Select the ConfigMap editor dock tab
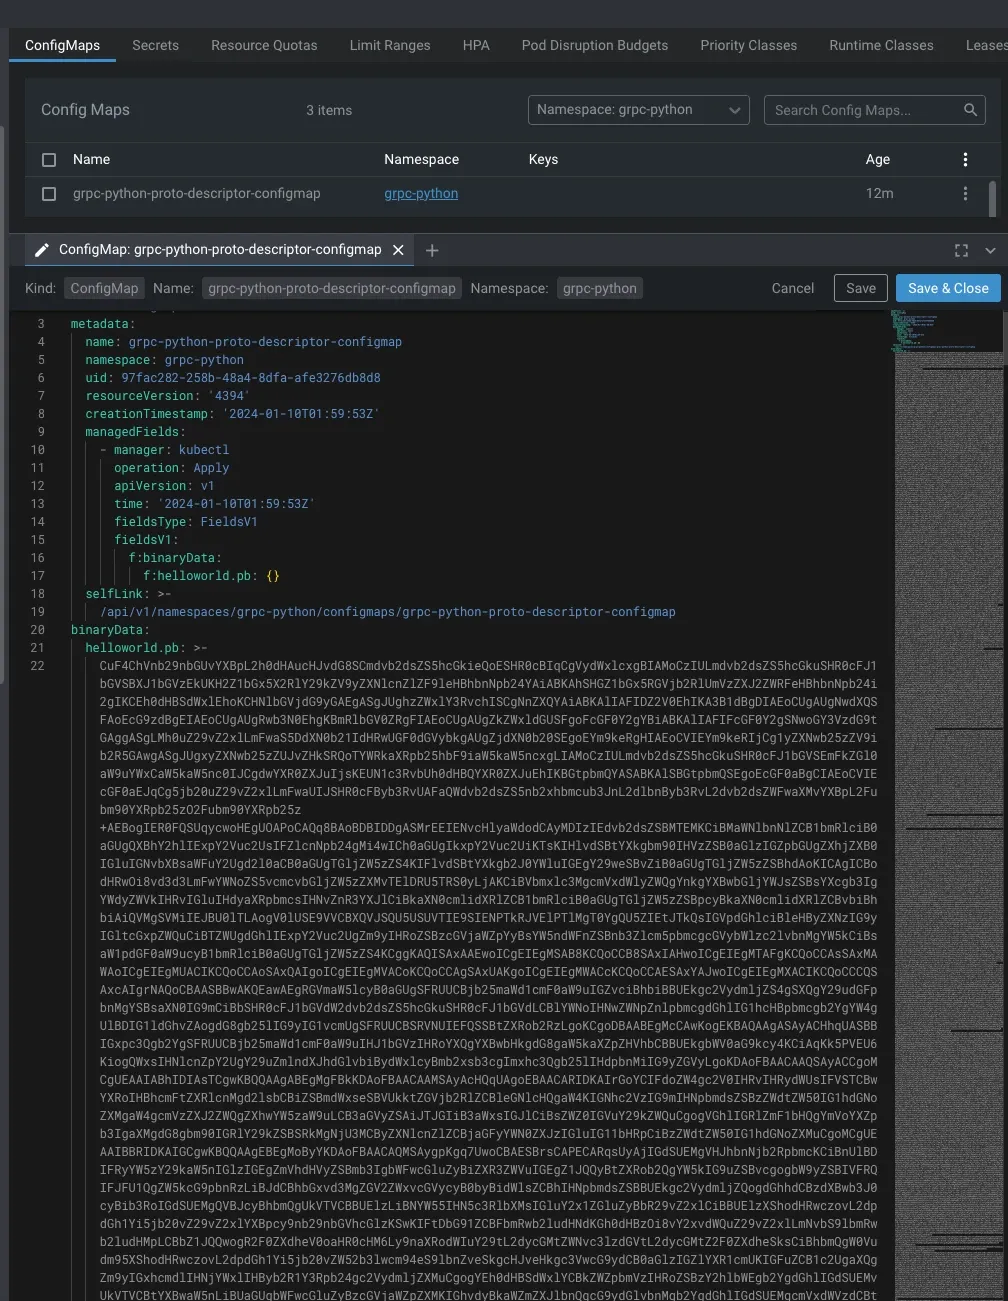Image resolution: width=1008 pixels, height=1301 pixels. (x=219, y=250)
